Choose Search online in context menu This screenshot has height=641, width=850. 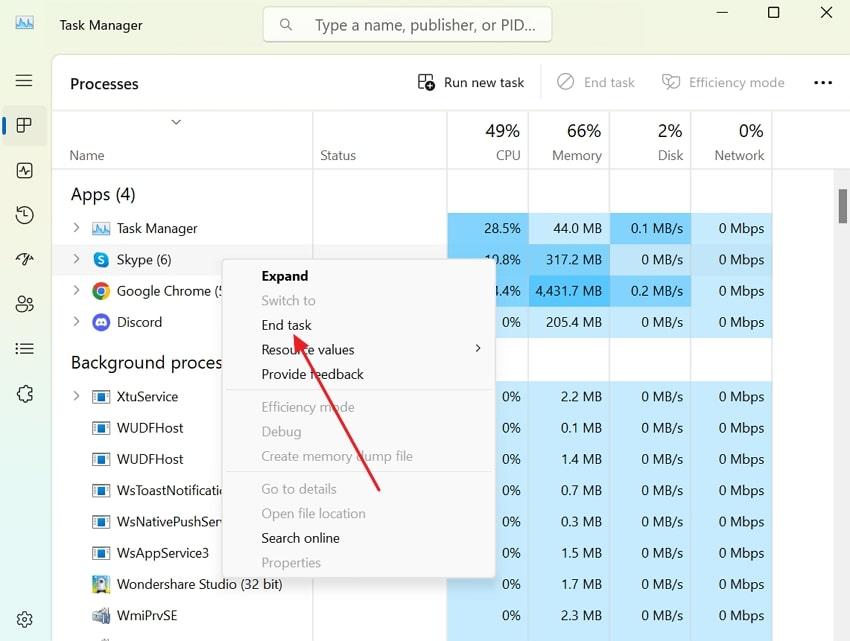click(300, 538)
